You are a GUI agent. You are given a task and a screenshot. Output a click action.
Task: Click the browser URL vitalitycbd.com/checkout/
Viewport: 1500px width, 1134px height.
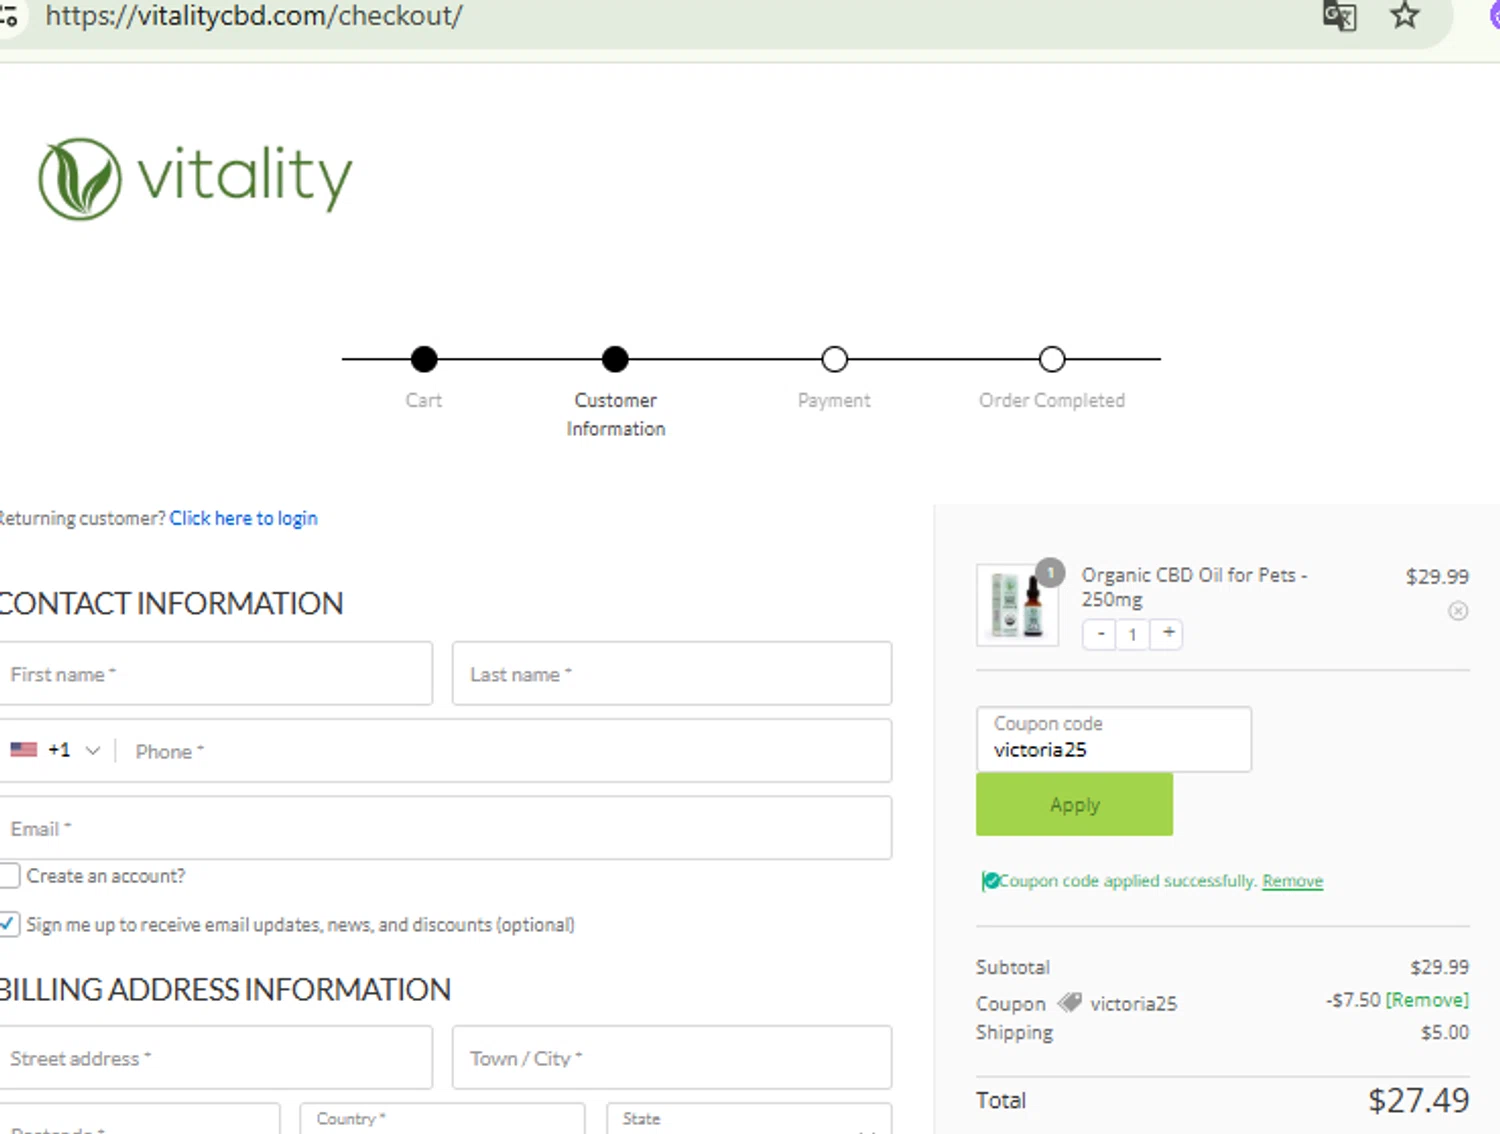pos(254,16)
